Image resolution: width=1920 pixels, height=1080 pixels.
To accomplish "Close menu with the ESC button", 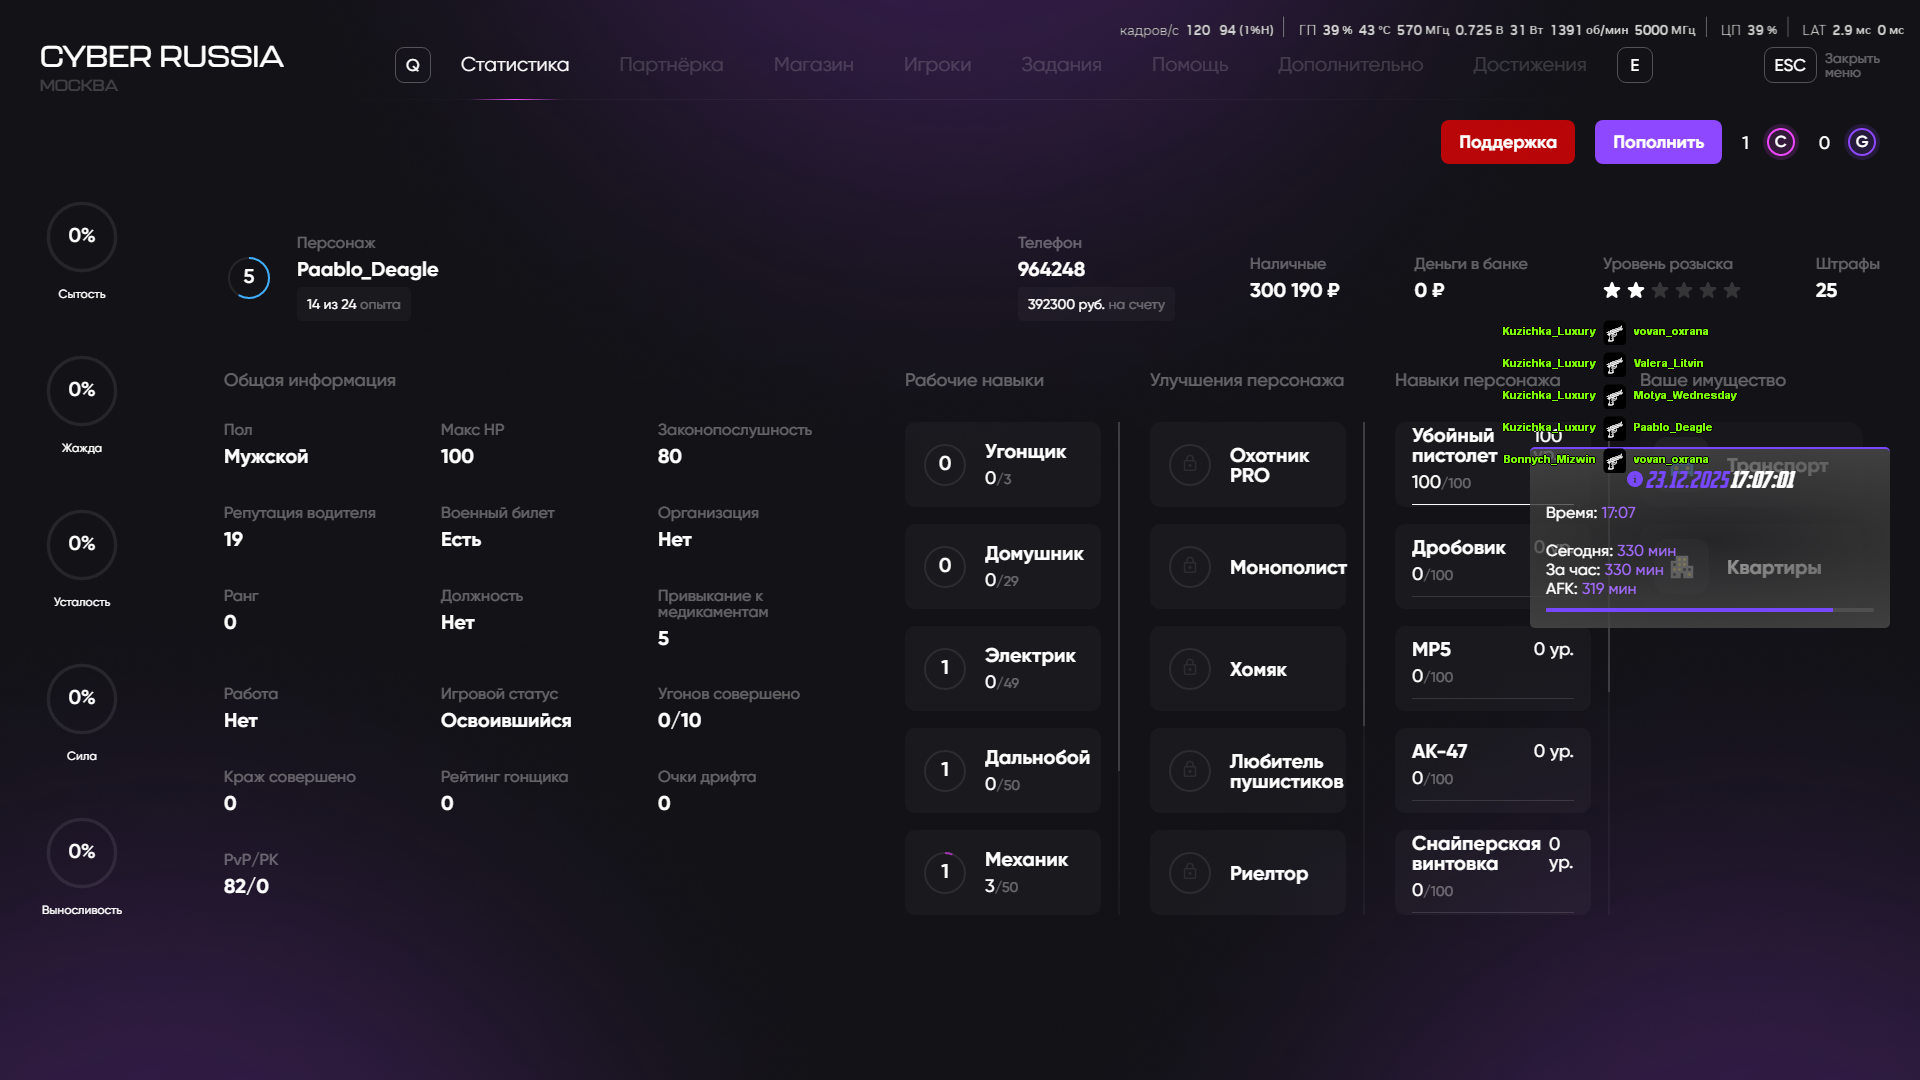I will coord(1789,65).
